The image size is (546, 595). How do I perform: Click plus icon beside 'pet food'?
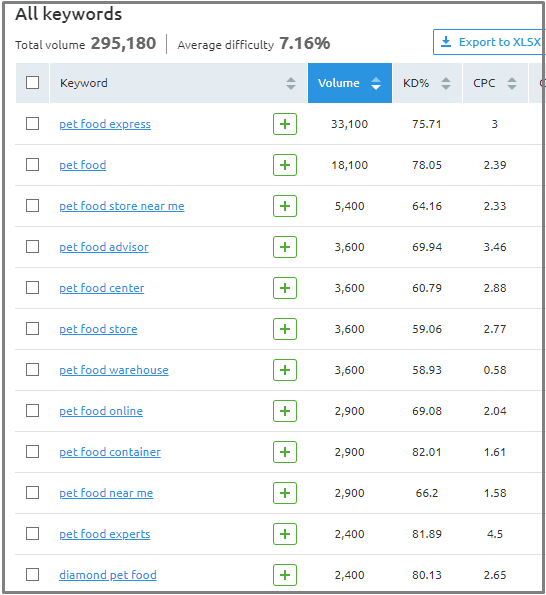click(x=285, y=165)
